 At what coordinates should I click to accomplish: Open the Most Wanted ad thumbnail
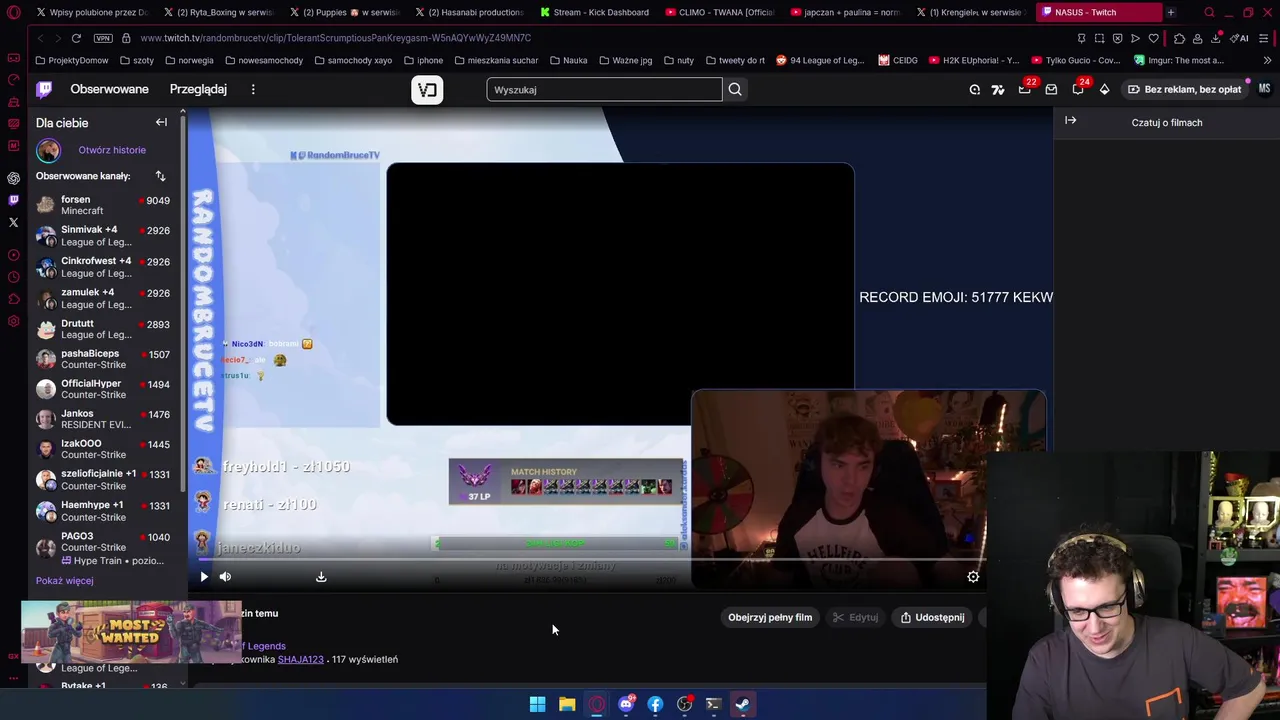coord(131,631)
